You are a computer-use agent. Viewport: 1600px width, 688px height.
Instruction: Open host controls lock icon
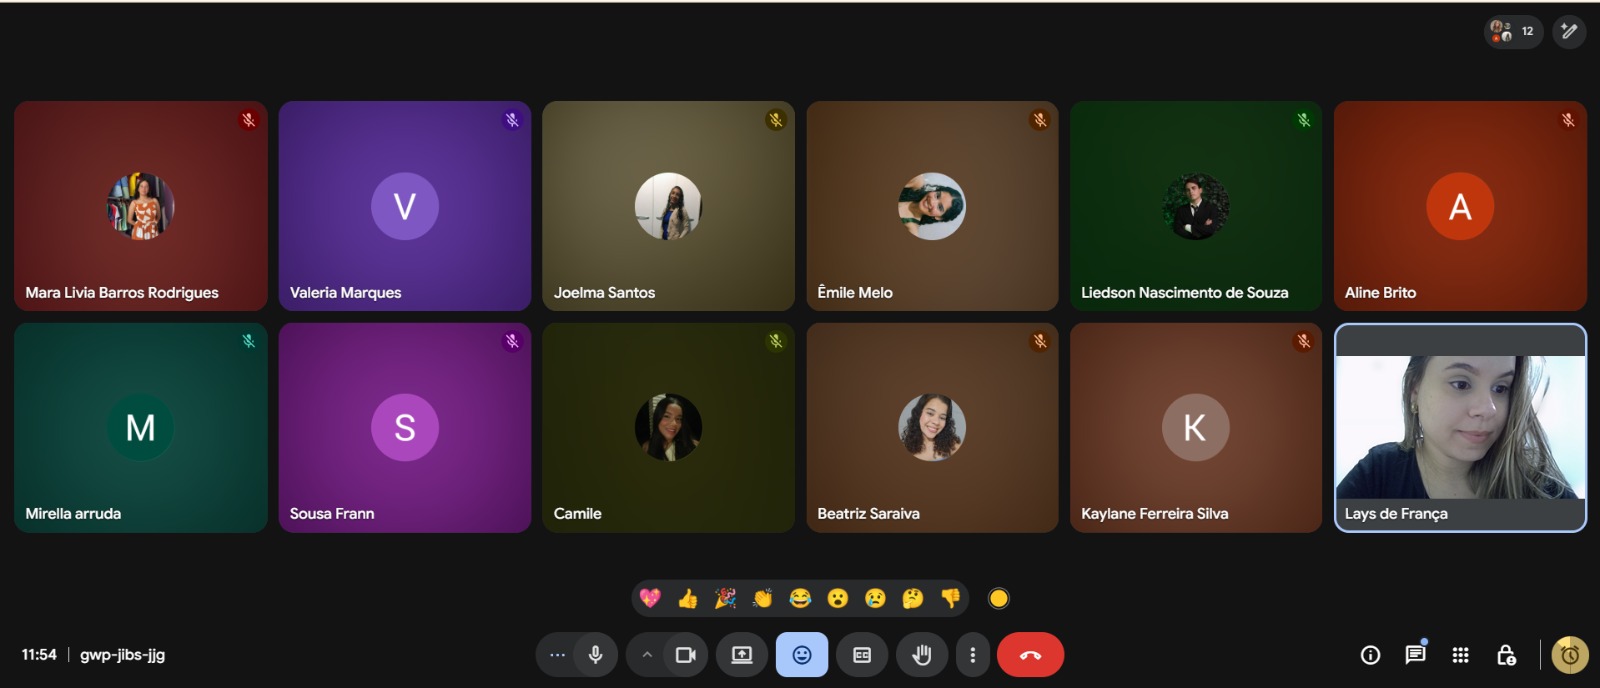pos(1506,655)
